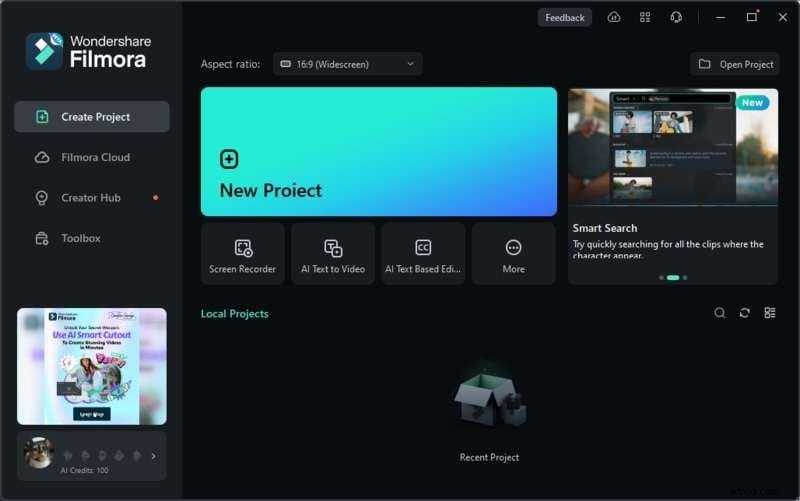The width and height of the screenshot is (800, 501).
Task: Expand the More tools options
Action: [513, 254]
